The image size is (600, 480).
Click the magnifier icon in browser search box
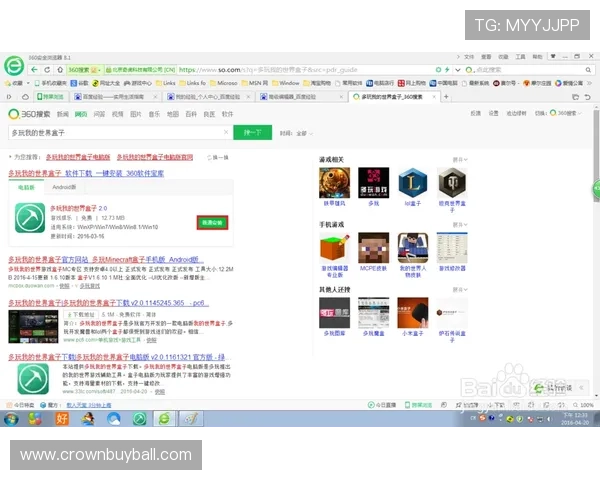pos(588,70)
